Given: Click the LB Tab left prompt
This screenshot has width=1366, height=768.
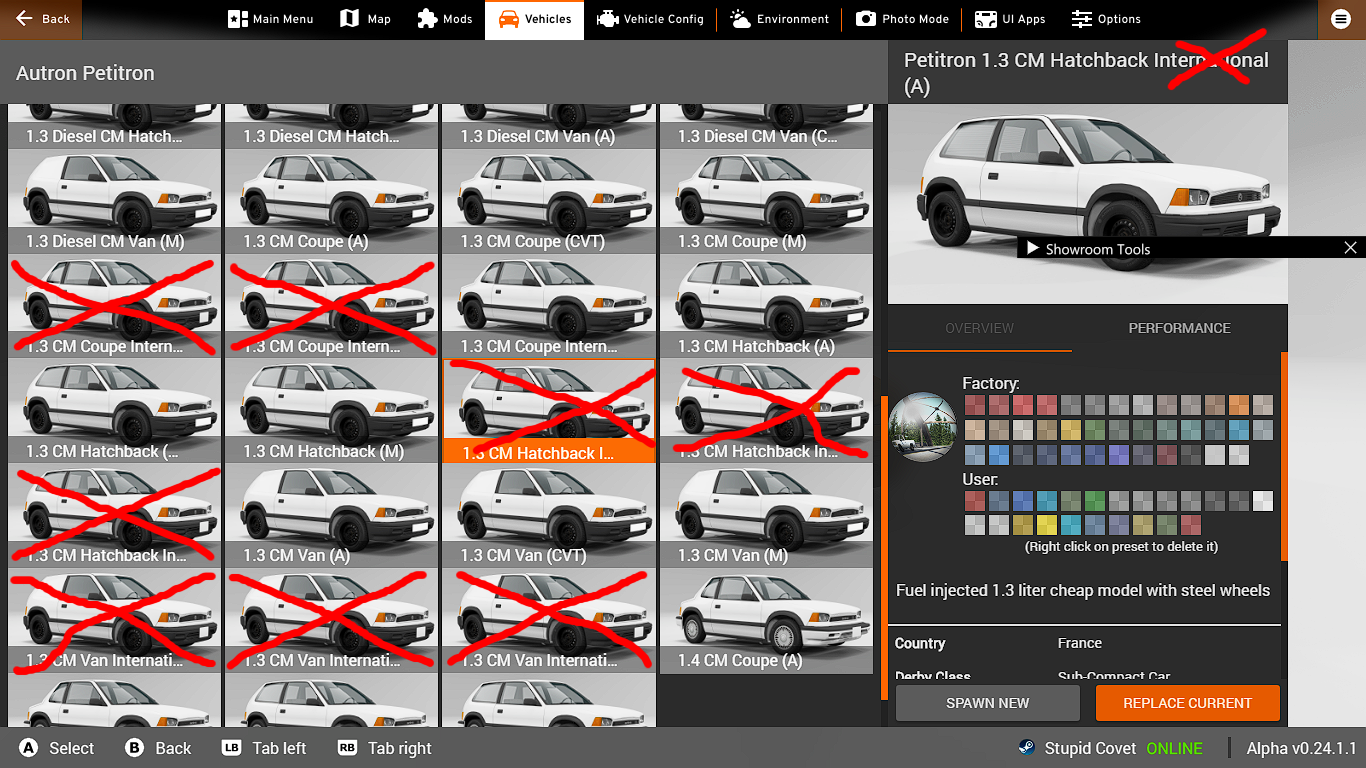Looking at the screenshot, I should (x=264, y=748).
